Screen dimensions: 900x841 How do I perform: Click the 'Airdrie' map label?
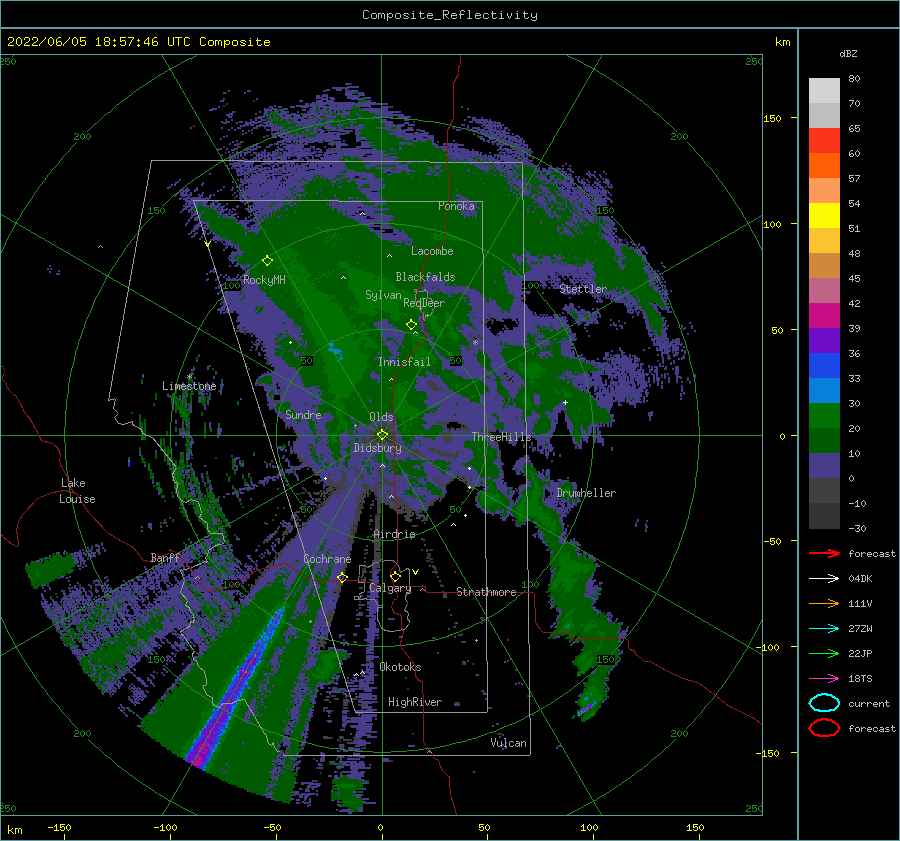click(394, 534)
